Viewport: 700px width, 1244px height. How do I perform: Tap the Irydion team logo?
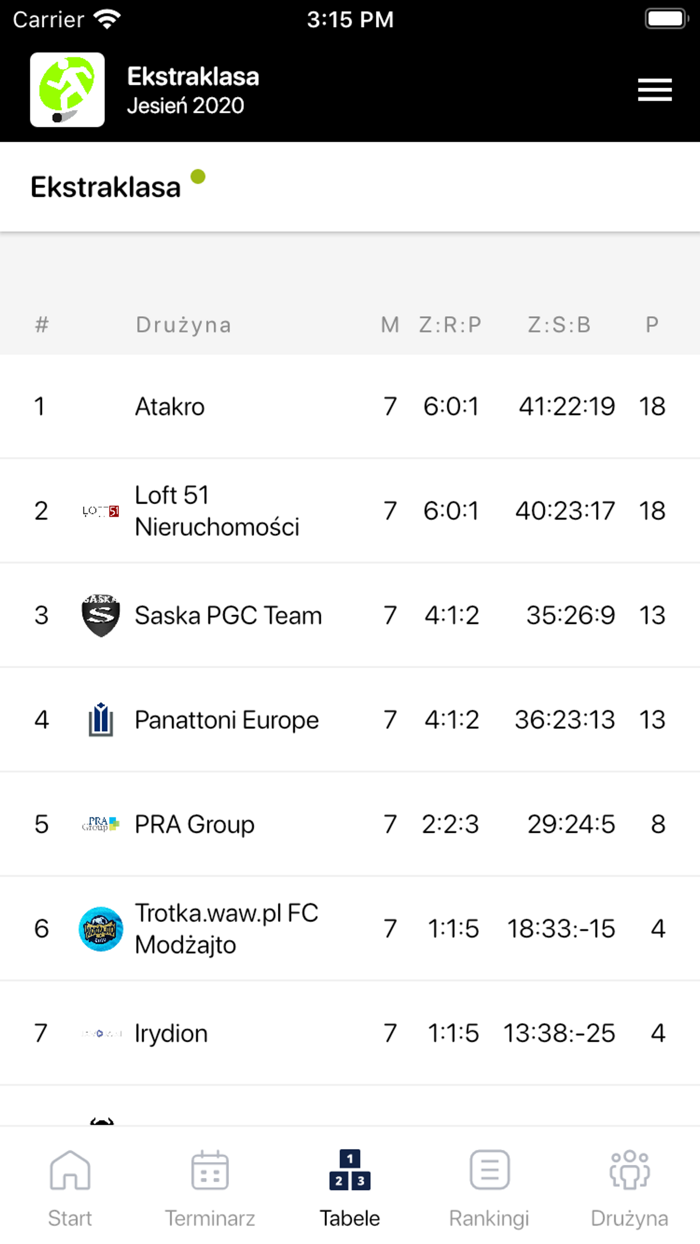click(100, 1033)
